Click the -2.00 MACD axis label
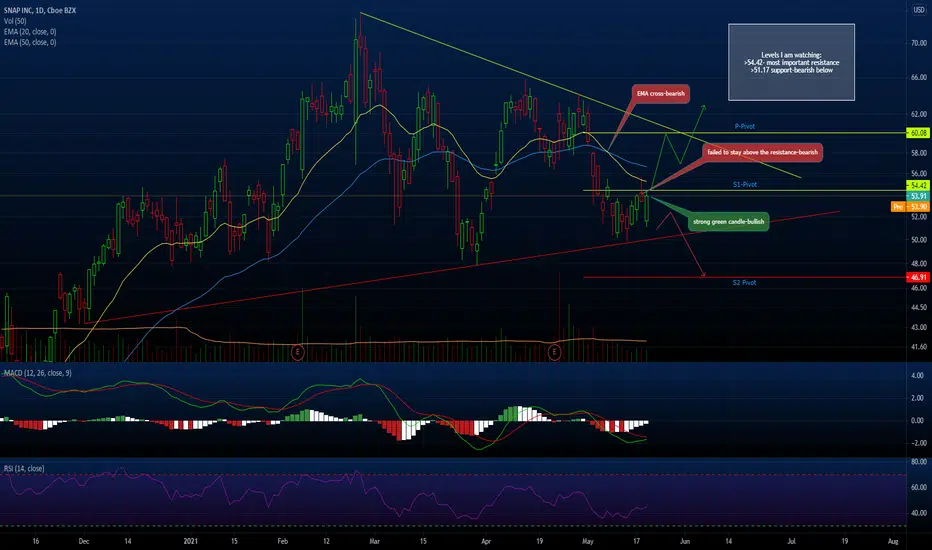This screenshot has width=932, height=550. coord(917,443)
